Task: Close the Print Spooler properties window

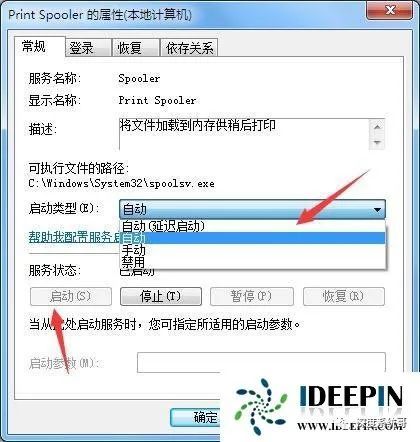Action: pyautogui.click(x=391, y=10)
